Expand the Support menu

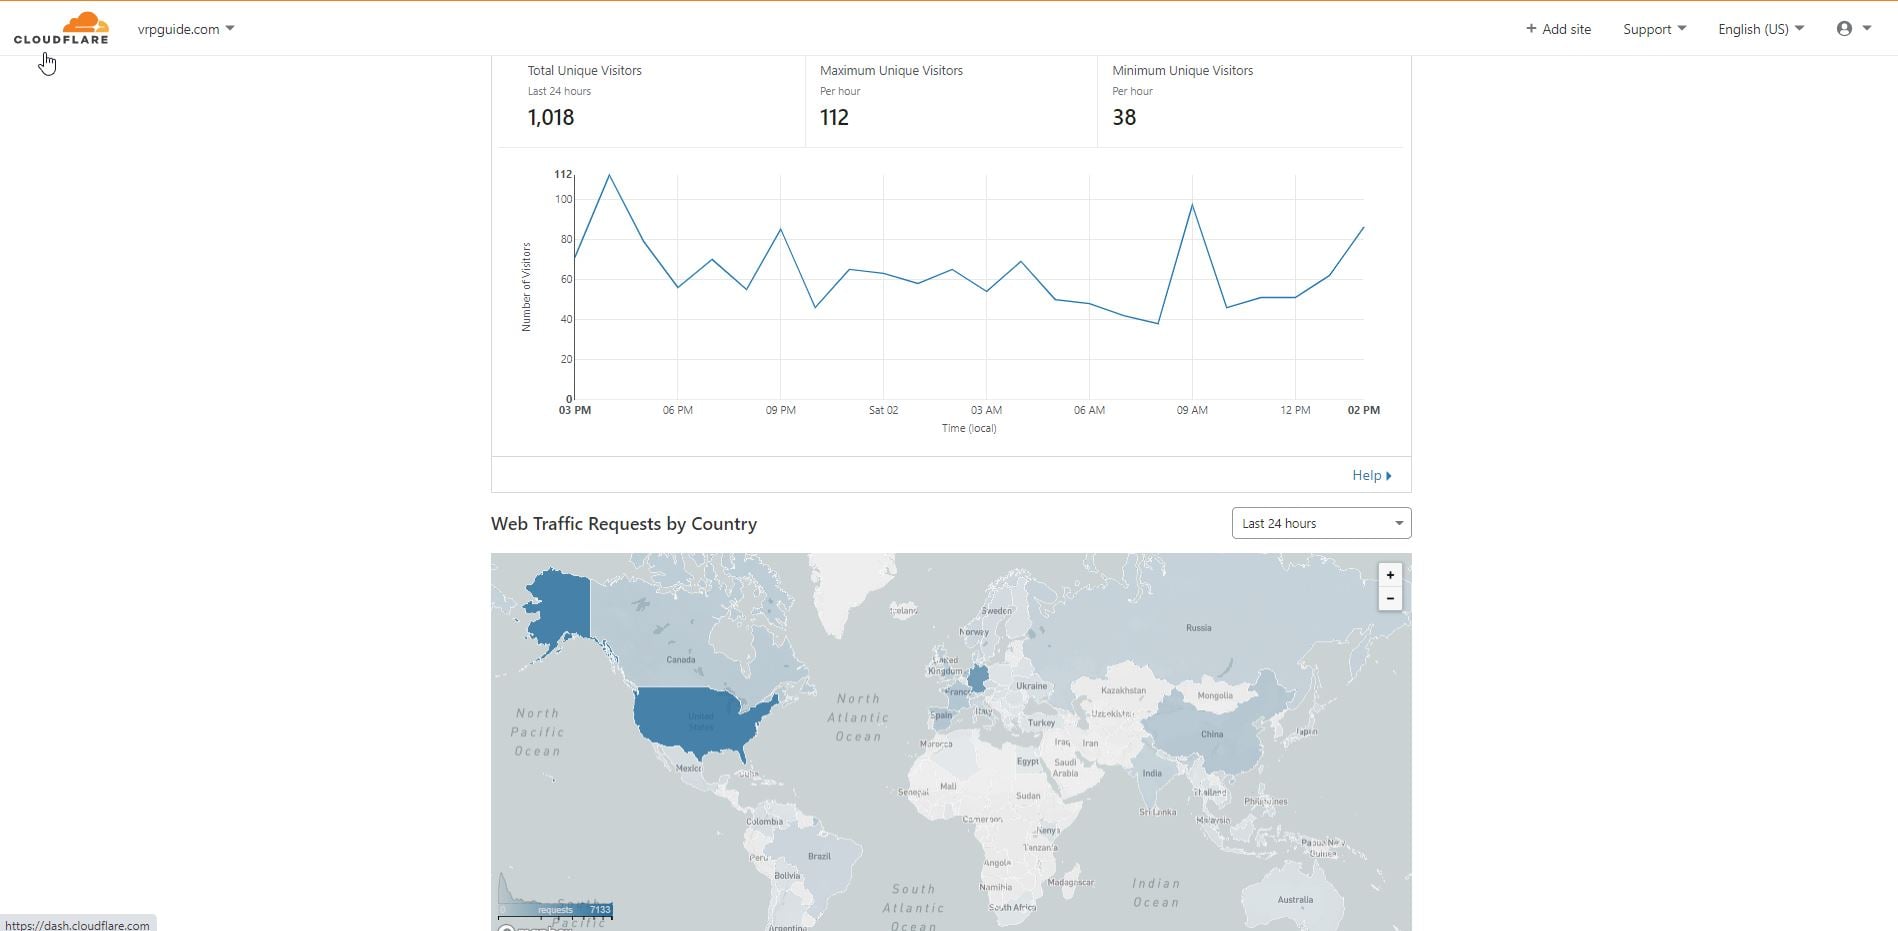coord(1654,29)
